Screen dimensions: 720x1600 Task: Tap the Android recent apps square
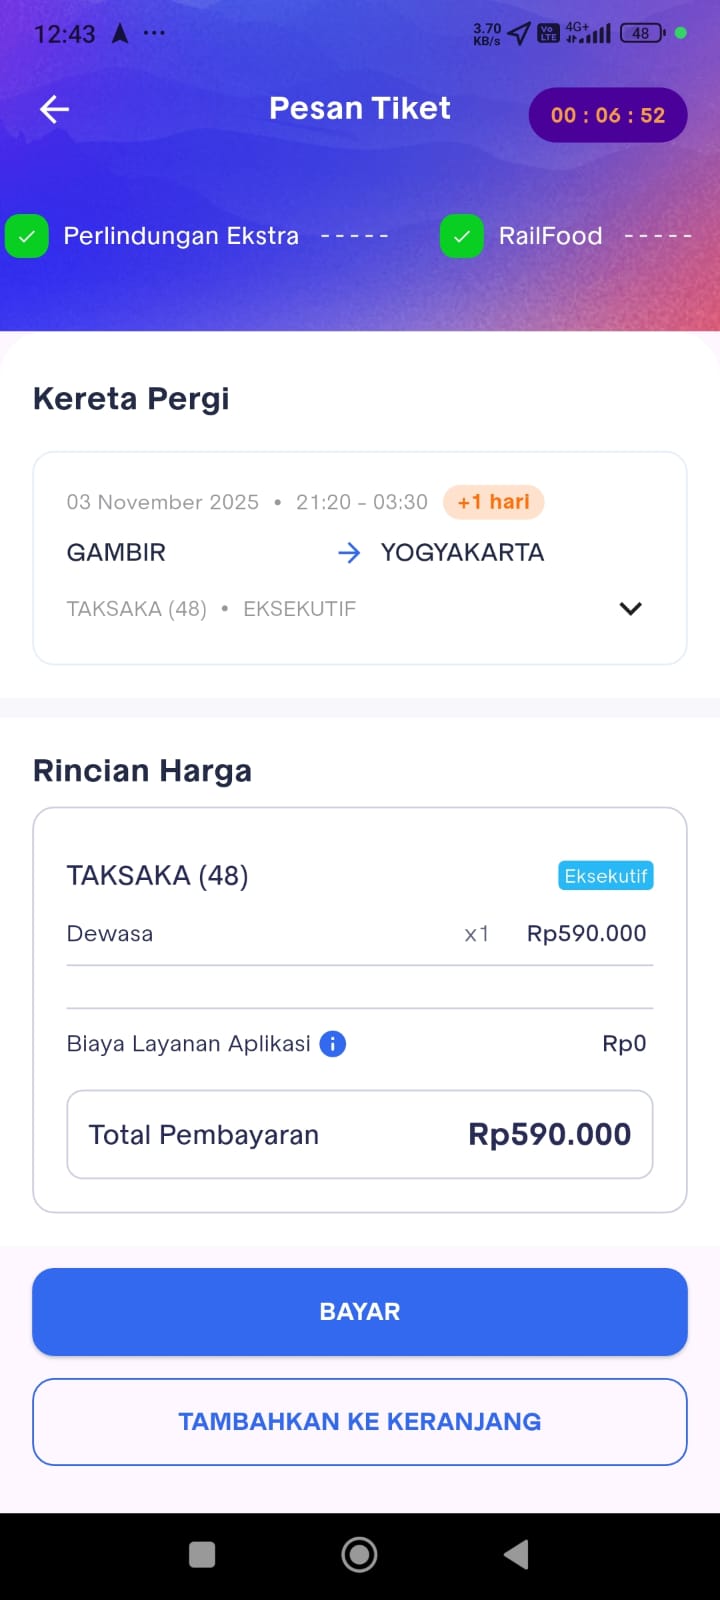tap(202, 1554)
